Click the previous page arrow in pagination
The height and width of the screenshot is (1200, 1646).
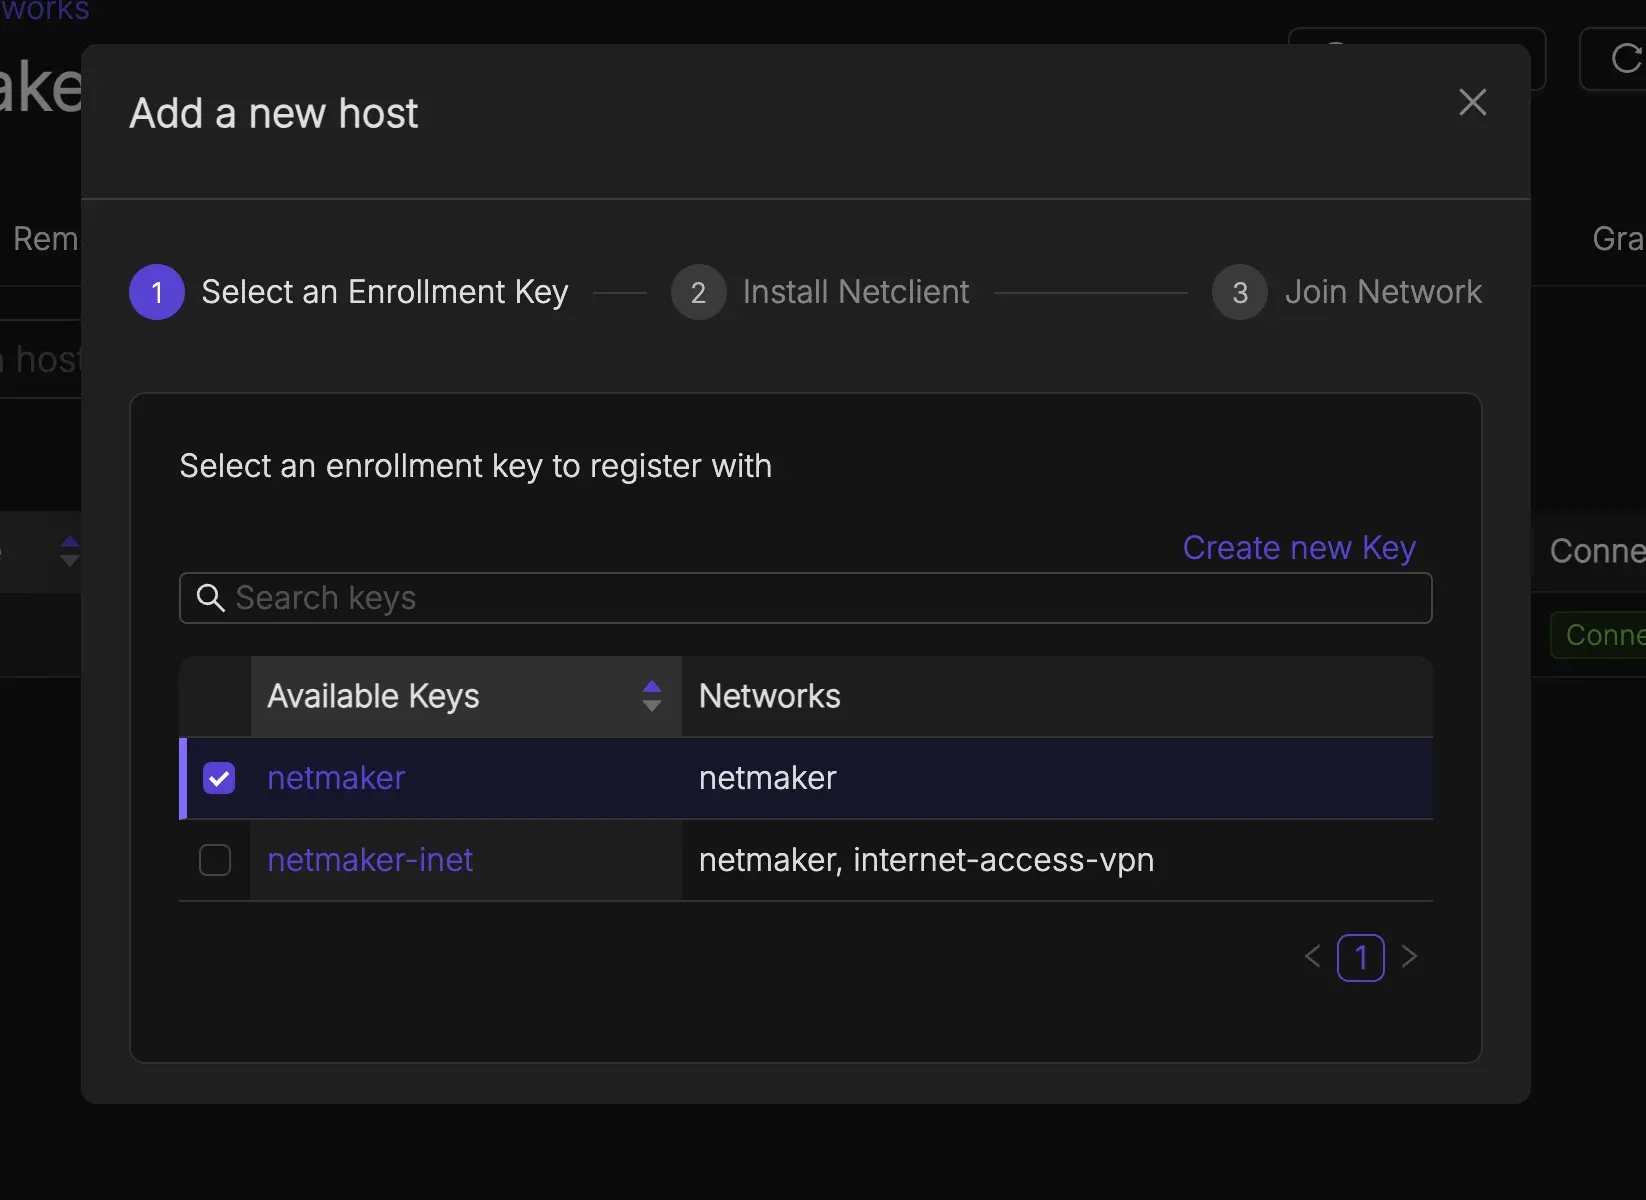[1312, 957]
